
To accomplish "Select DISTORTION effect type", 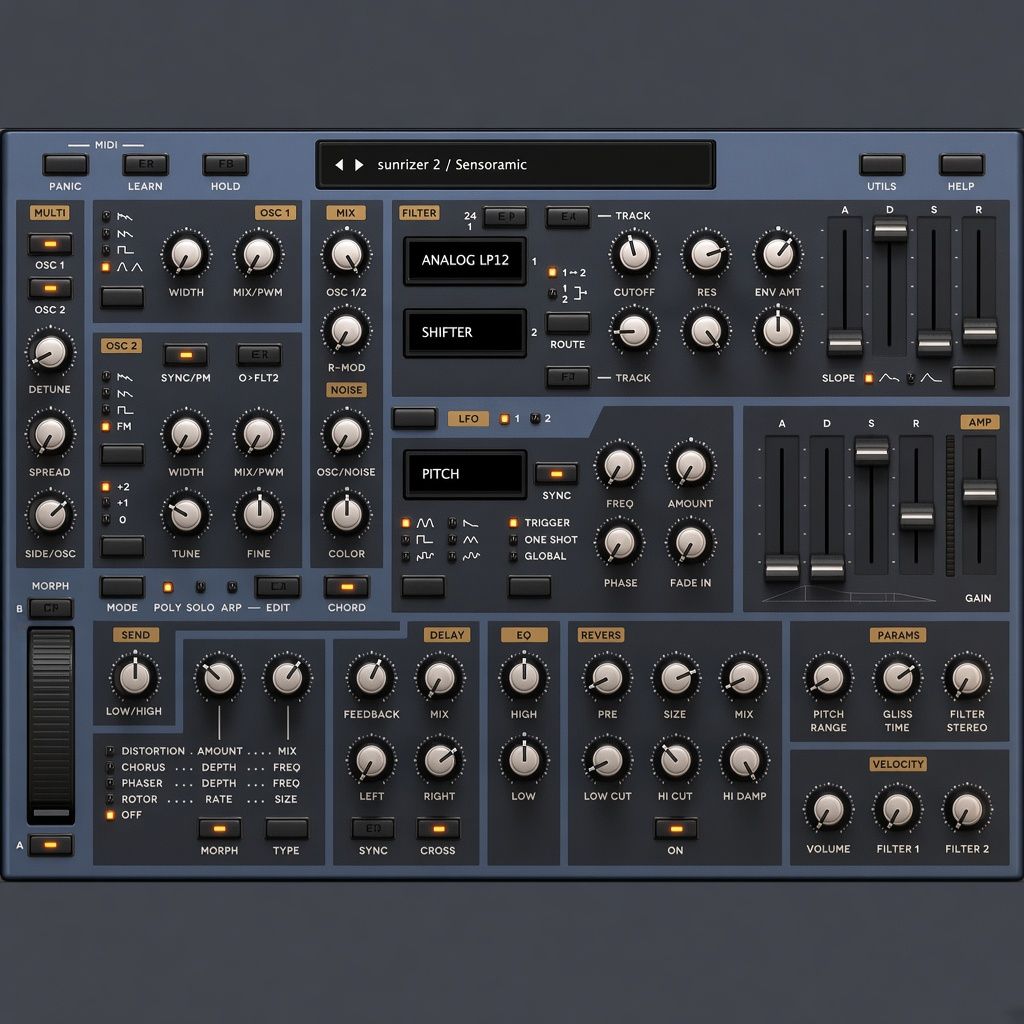I will 110,752.
